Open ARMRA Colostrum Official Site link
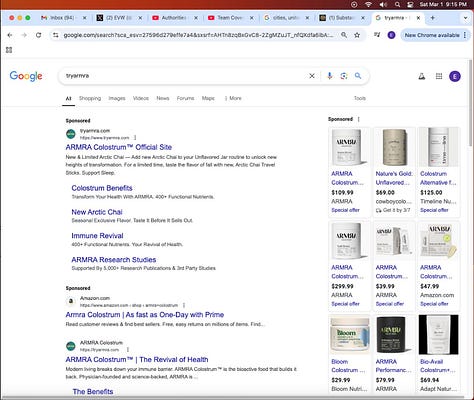 (x=119, y=147)
